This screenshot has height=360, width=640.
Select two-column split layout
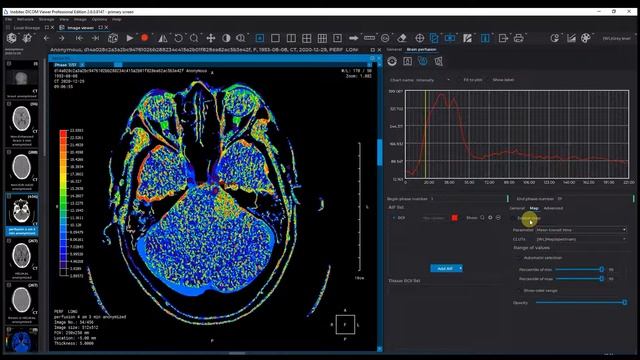point(291,38)
